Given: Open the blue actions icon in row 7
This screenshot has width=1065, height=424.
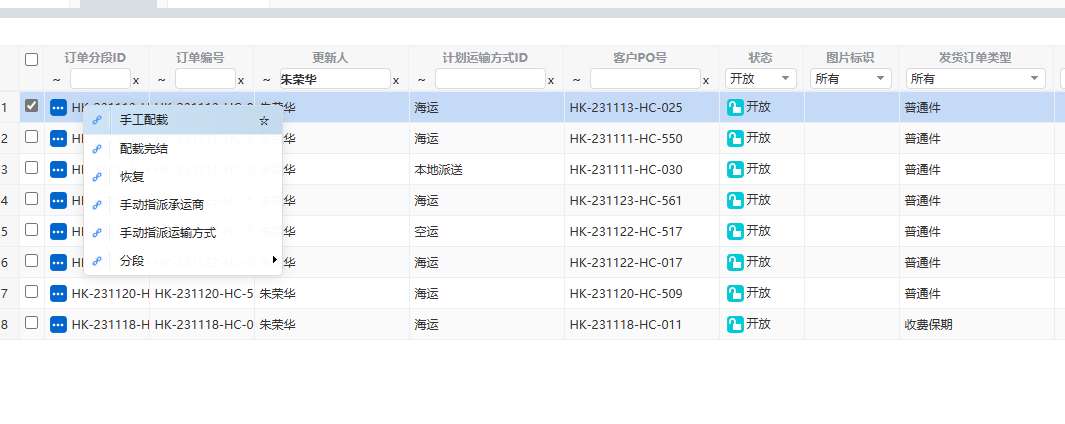Looking at the screenshot, I should click(58, 294).
